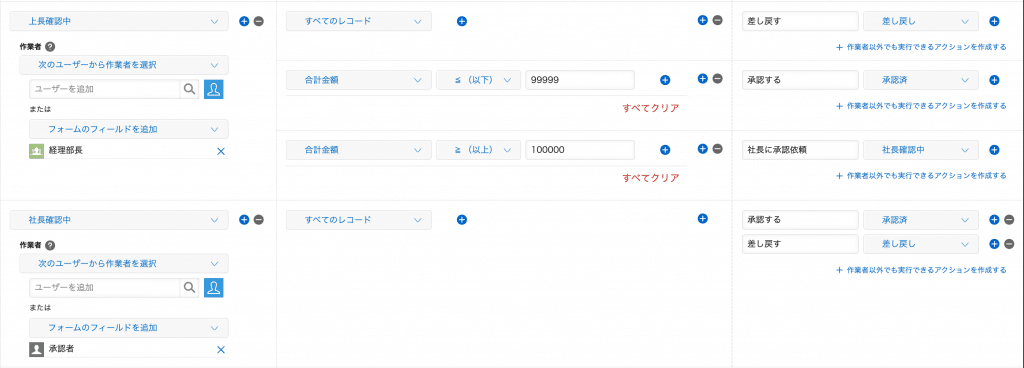The height and width of the screenshot is (368, 1024).
Task: Focus the ユーザーを追加 field under 社長確認中
Action: 104,287
